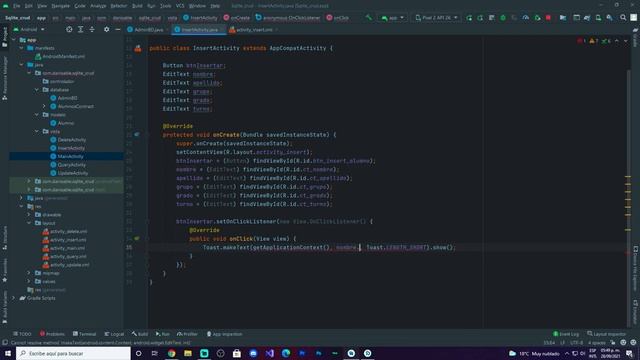This screenshot has width=640, height=360.
Task: Open the Pixel 2 API device dropdown
Action: 436,18
